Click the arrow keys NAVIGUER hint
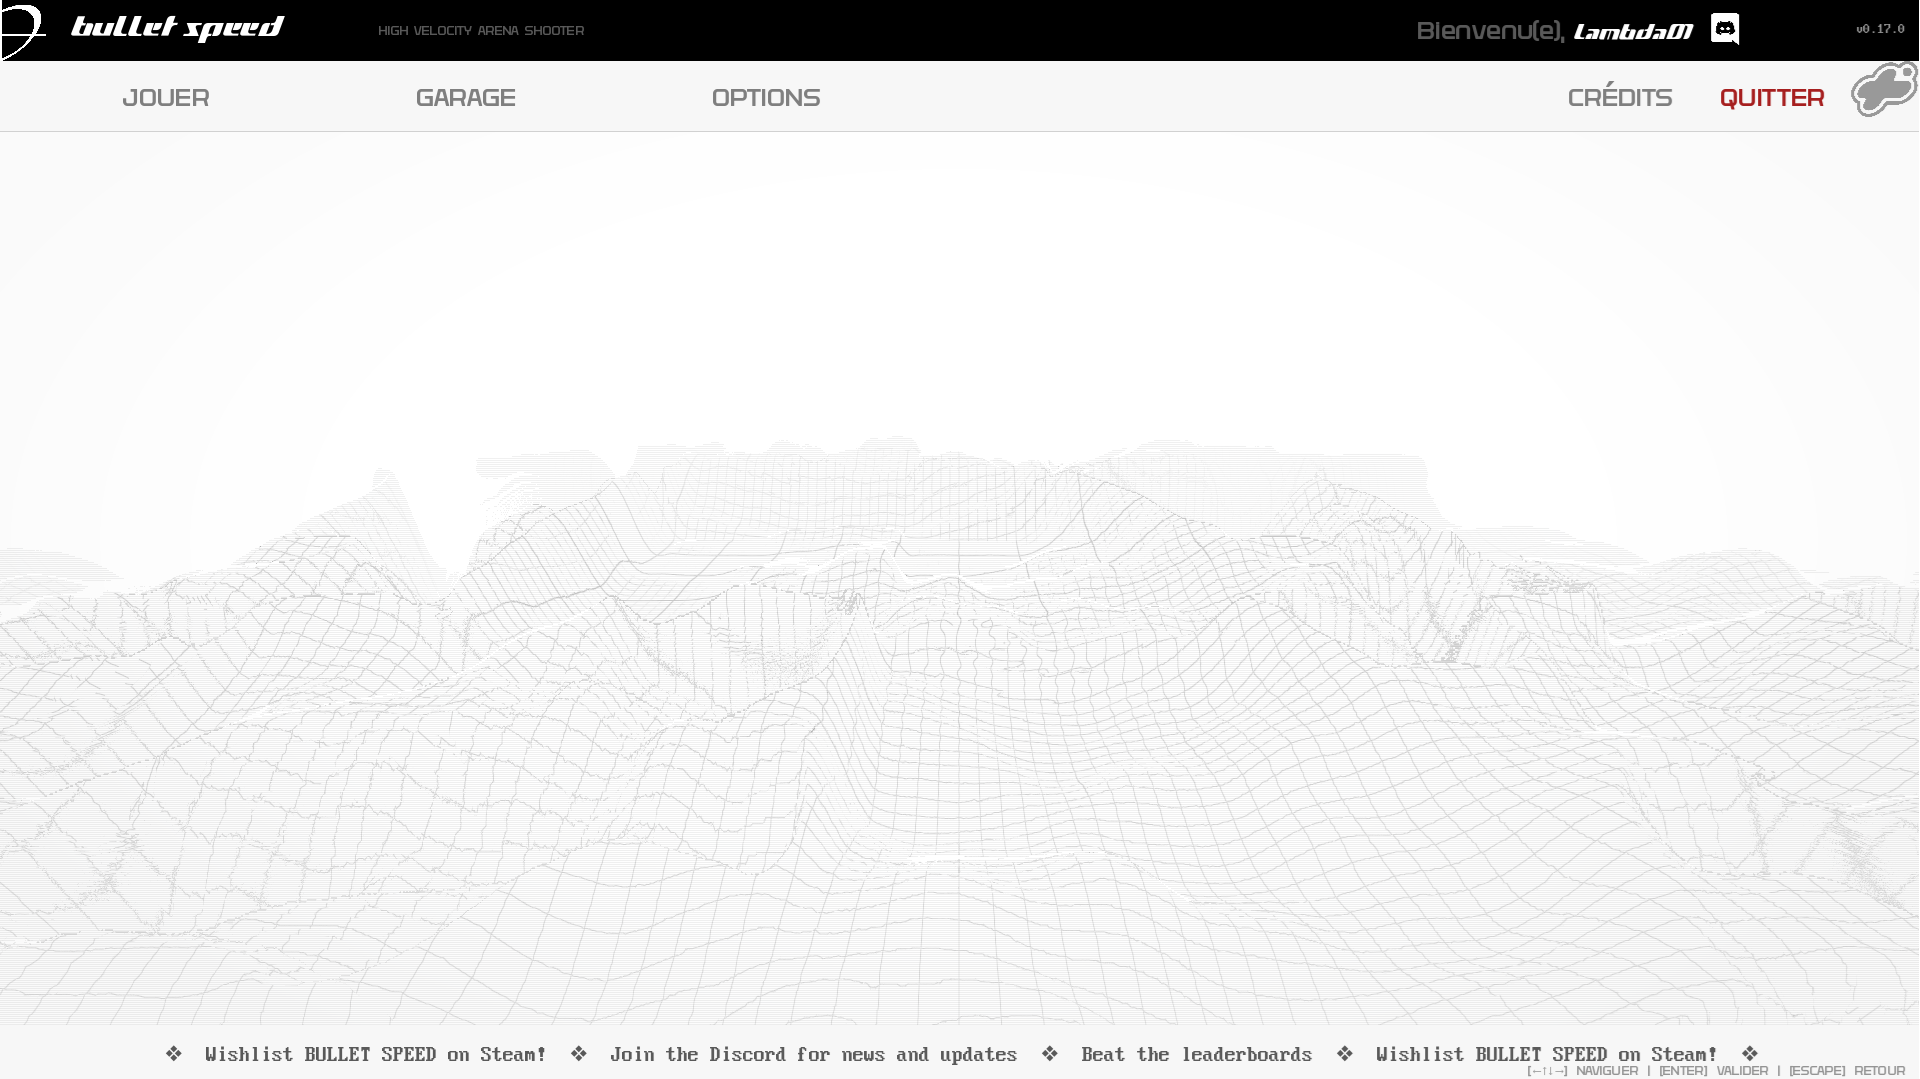The width and height of the screenshot is (1920, 1079). click(1583, 1071)
